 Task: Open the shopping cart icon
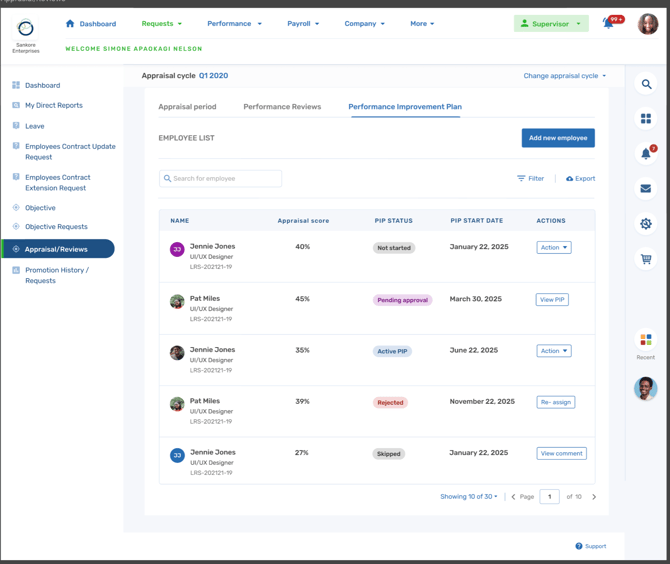tap(646, 259)
